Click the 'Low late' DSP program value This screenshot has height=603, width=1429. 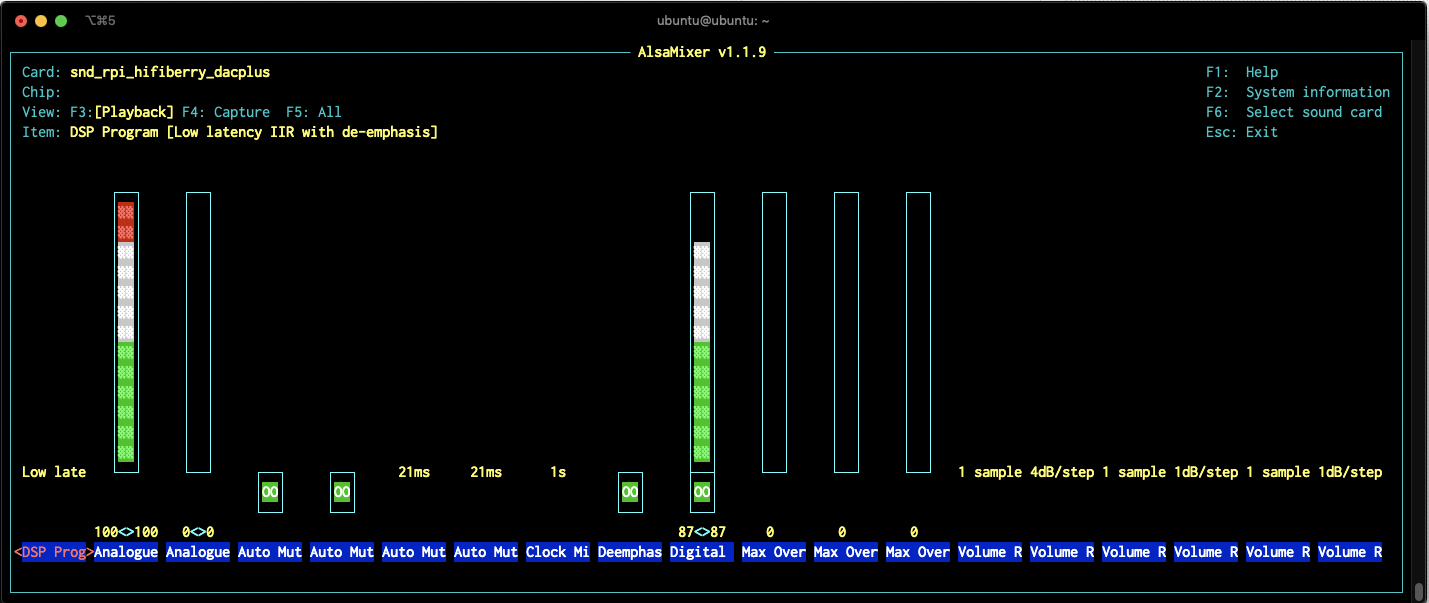point(54,472)
